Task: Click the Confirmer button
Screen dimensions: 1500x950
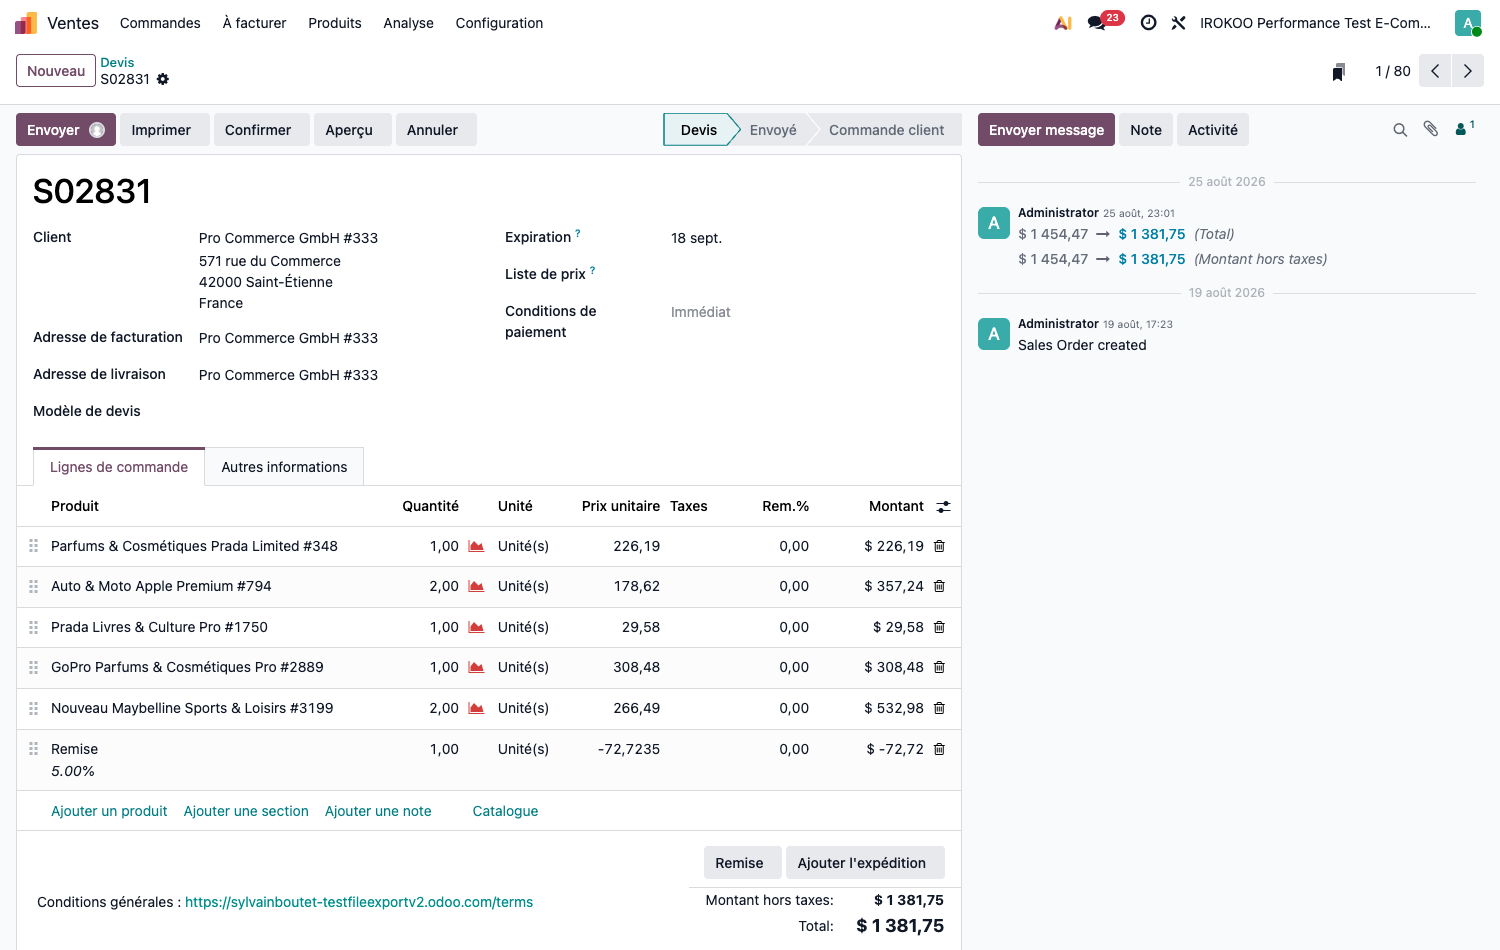Action: pos(258,130)
